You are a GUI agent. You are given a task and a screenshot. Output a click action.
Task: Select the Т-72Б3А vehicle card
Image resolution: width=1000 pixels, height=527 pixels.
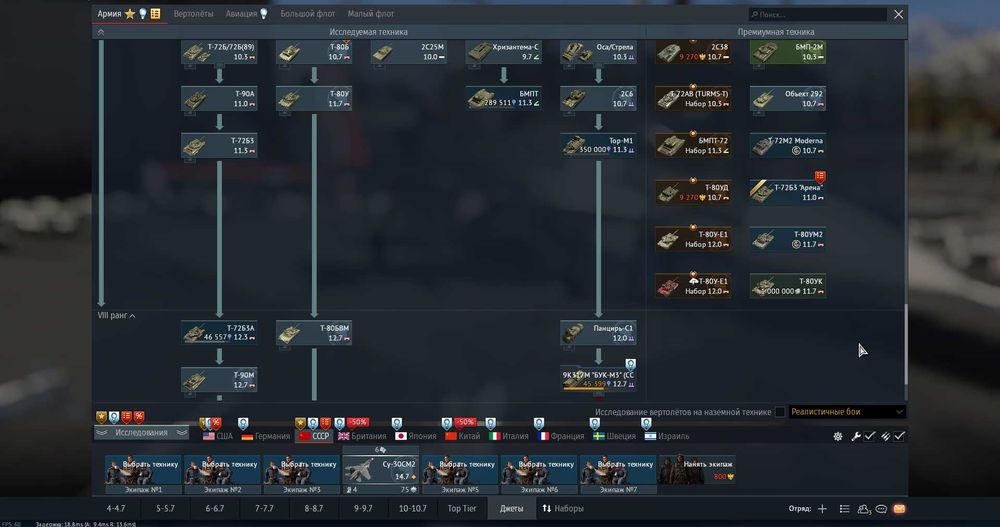point(219,332)
